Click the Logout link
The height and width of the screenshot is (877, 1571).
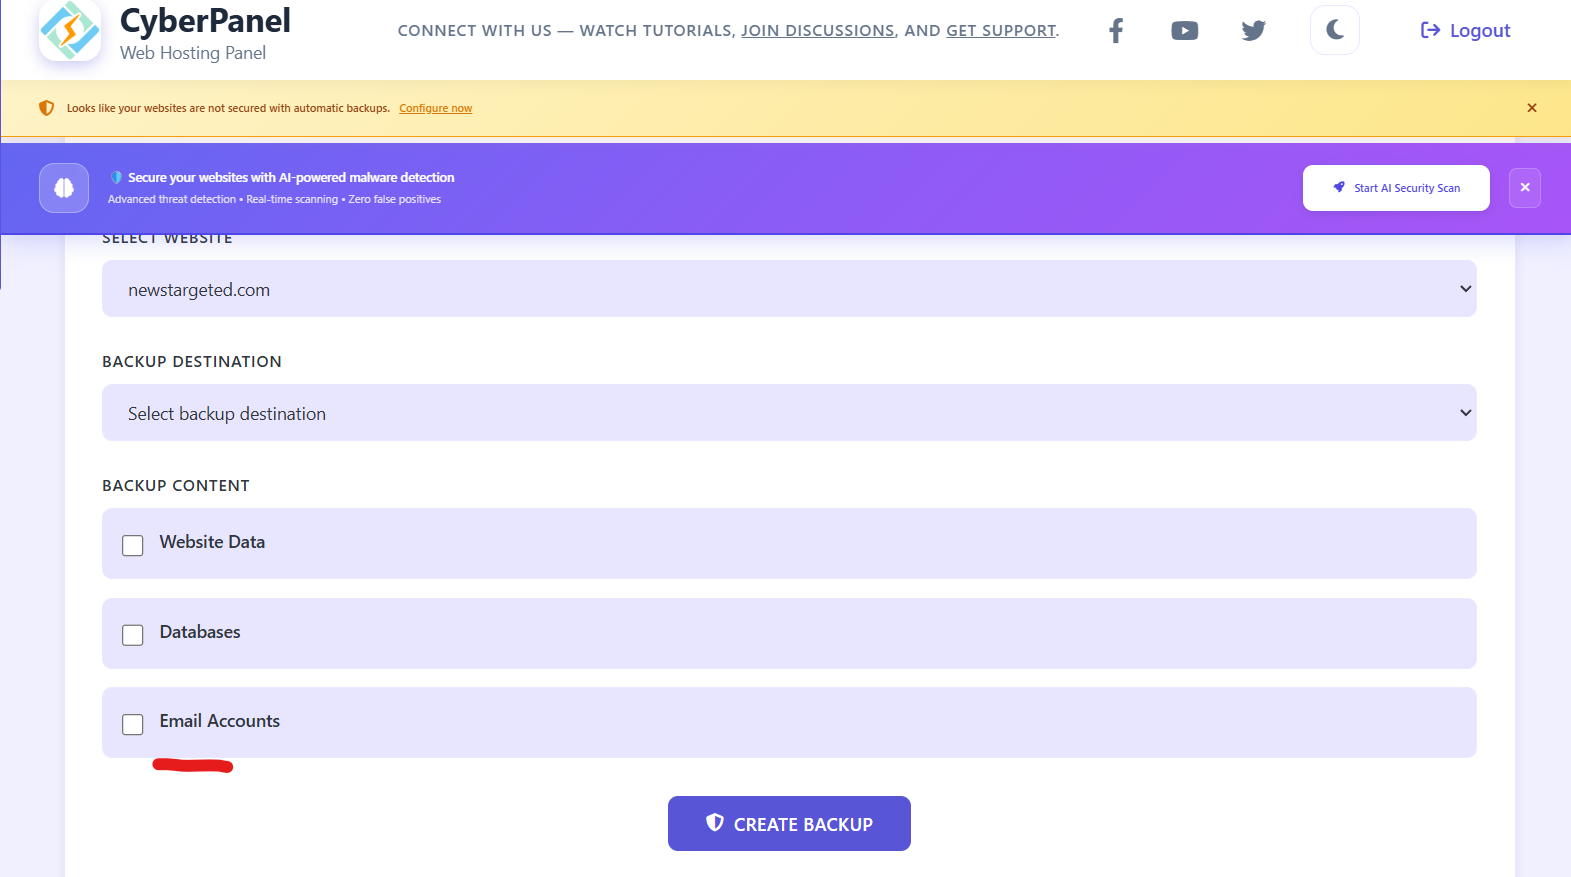[1465, 31]
